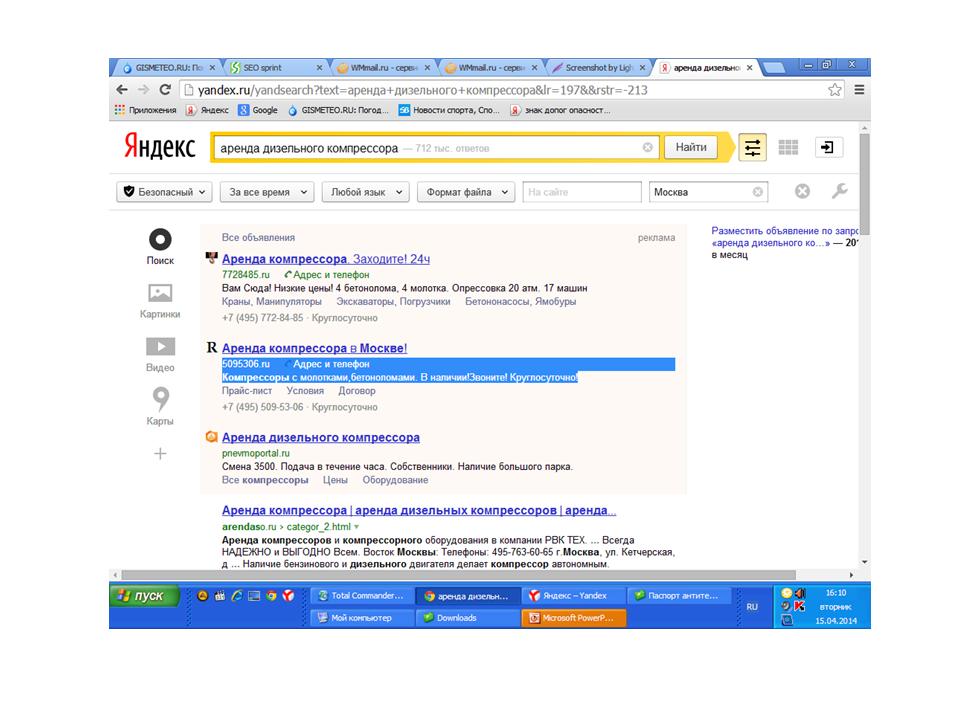This screenshot has width=960, height=720.
Task: Open the Chrome hamburger menu
Action: [859, 90]
